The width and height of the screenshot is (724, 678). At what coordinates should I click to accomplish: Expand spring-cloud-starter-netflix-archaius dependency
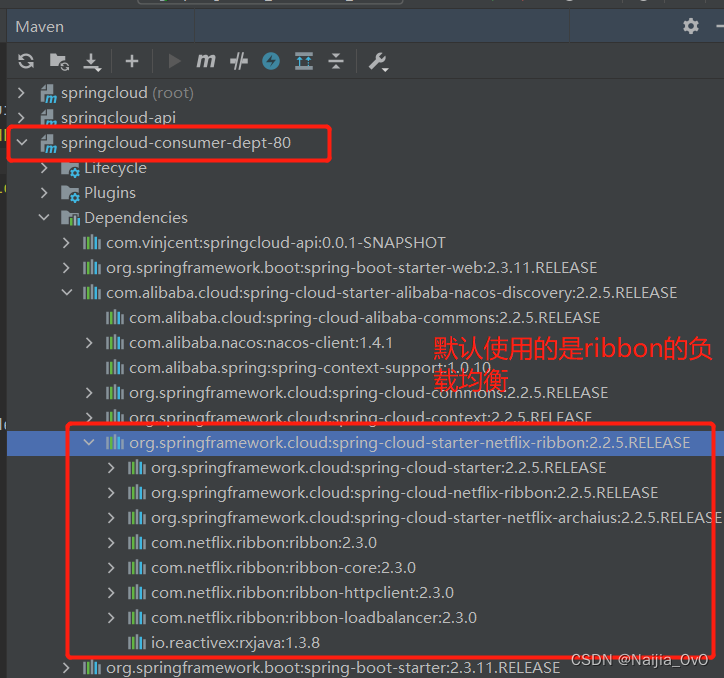pyautogui.click(x=111, y=518)
